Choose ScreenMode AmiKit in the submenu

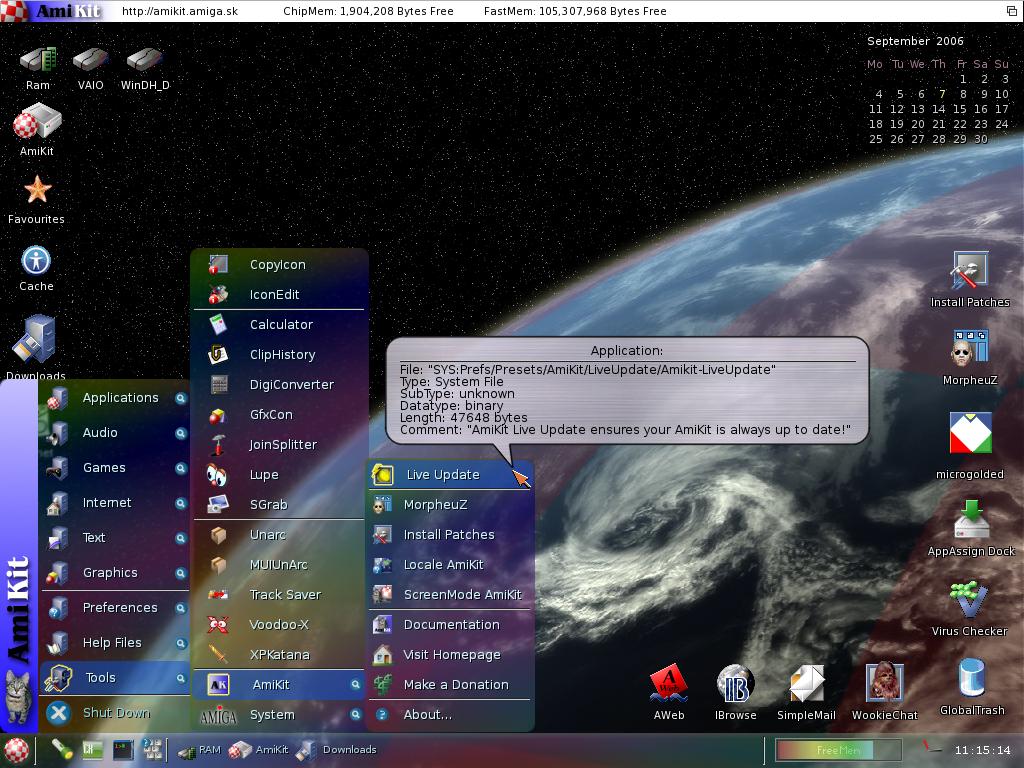point(450,595)
